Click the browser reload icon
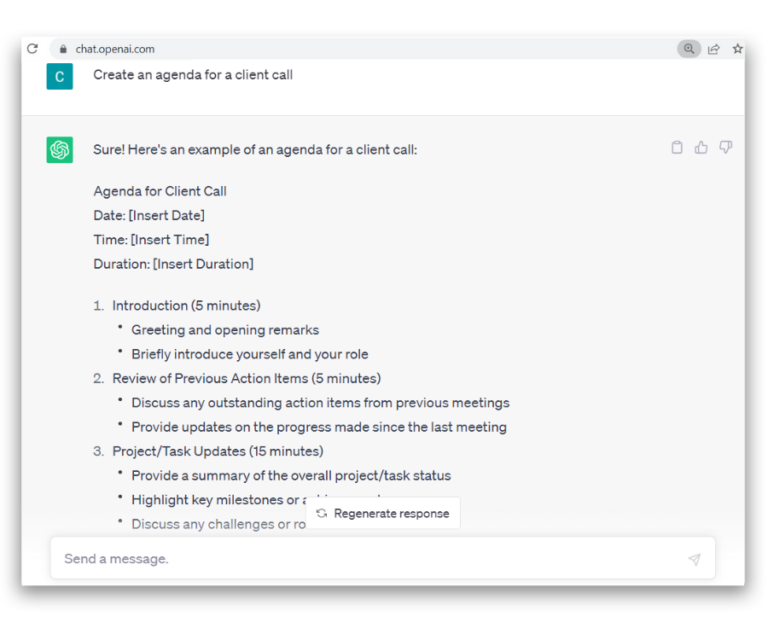 click(x=33, y=48)
